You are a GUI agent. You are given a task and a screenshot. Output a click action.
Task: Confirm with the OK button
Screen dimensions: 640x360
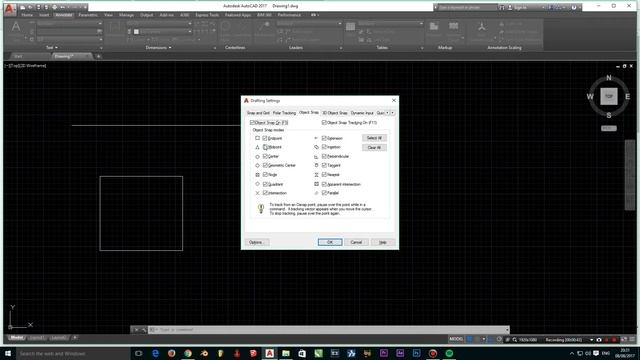pos(330,242)
